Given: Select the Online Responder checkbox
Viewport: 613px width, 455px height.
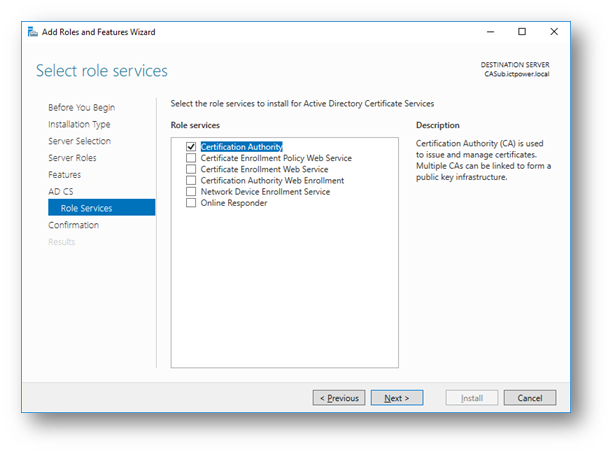Looking at the screenshot, I should (191, 203).
